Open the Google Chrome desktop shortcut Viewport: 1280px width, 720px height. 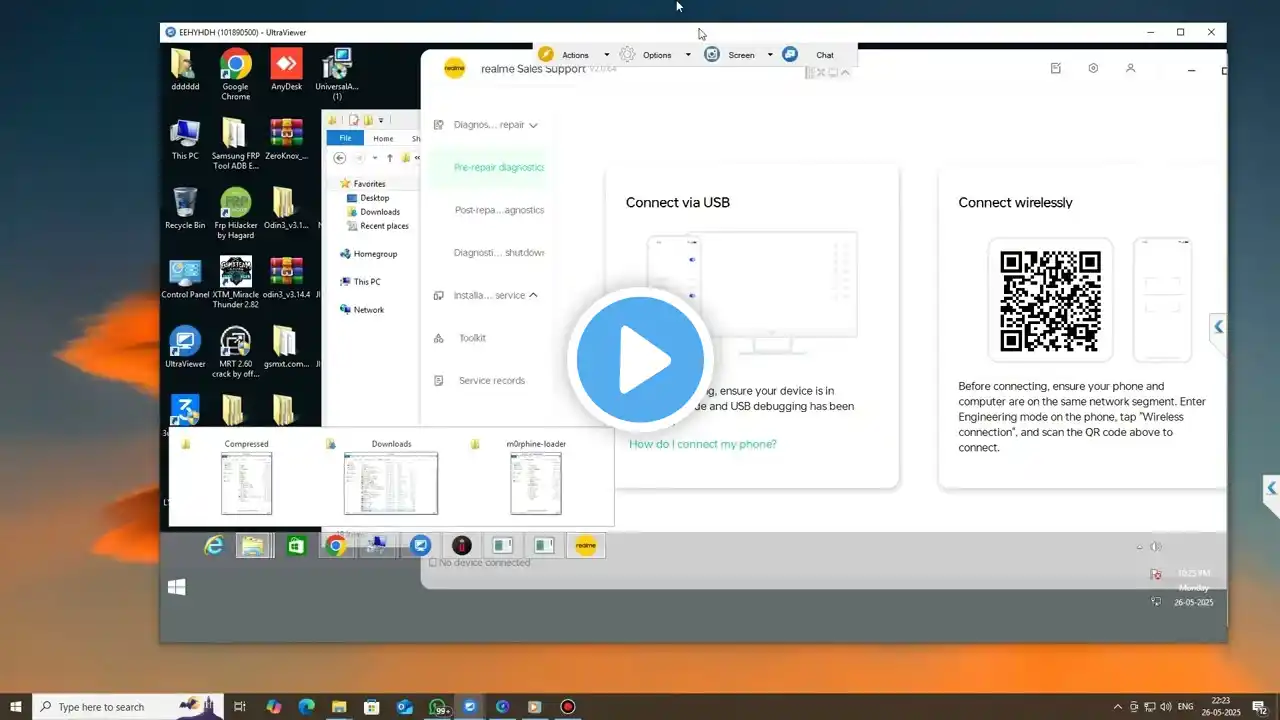click(236, 75)
